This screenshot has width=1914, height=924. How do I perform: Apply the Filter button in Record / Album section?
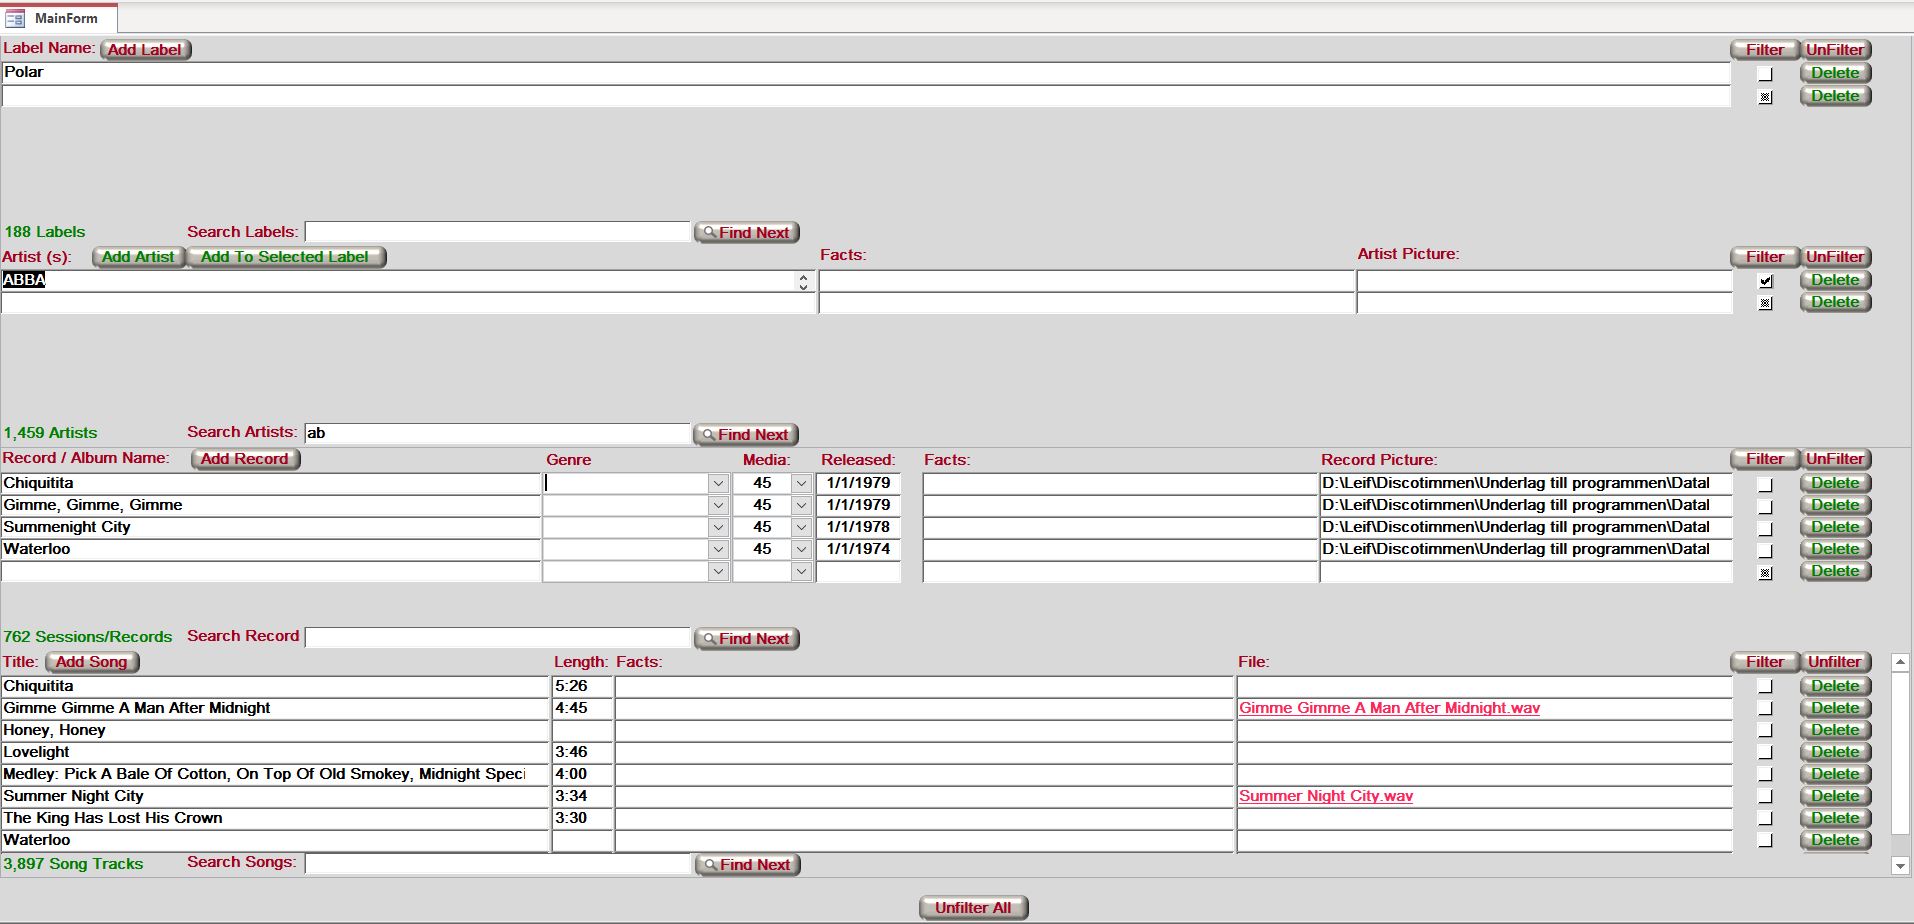[x=1765, y=459]
